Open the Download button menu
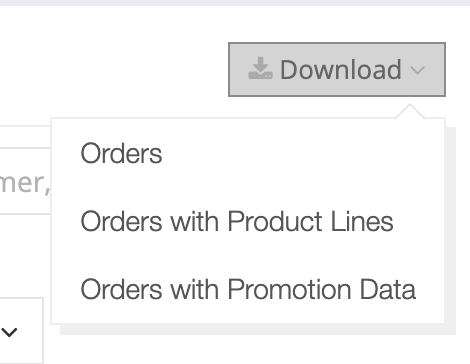 click(337, 69)
